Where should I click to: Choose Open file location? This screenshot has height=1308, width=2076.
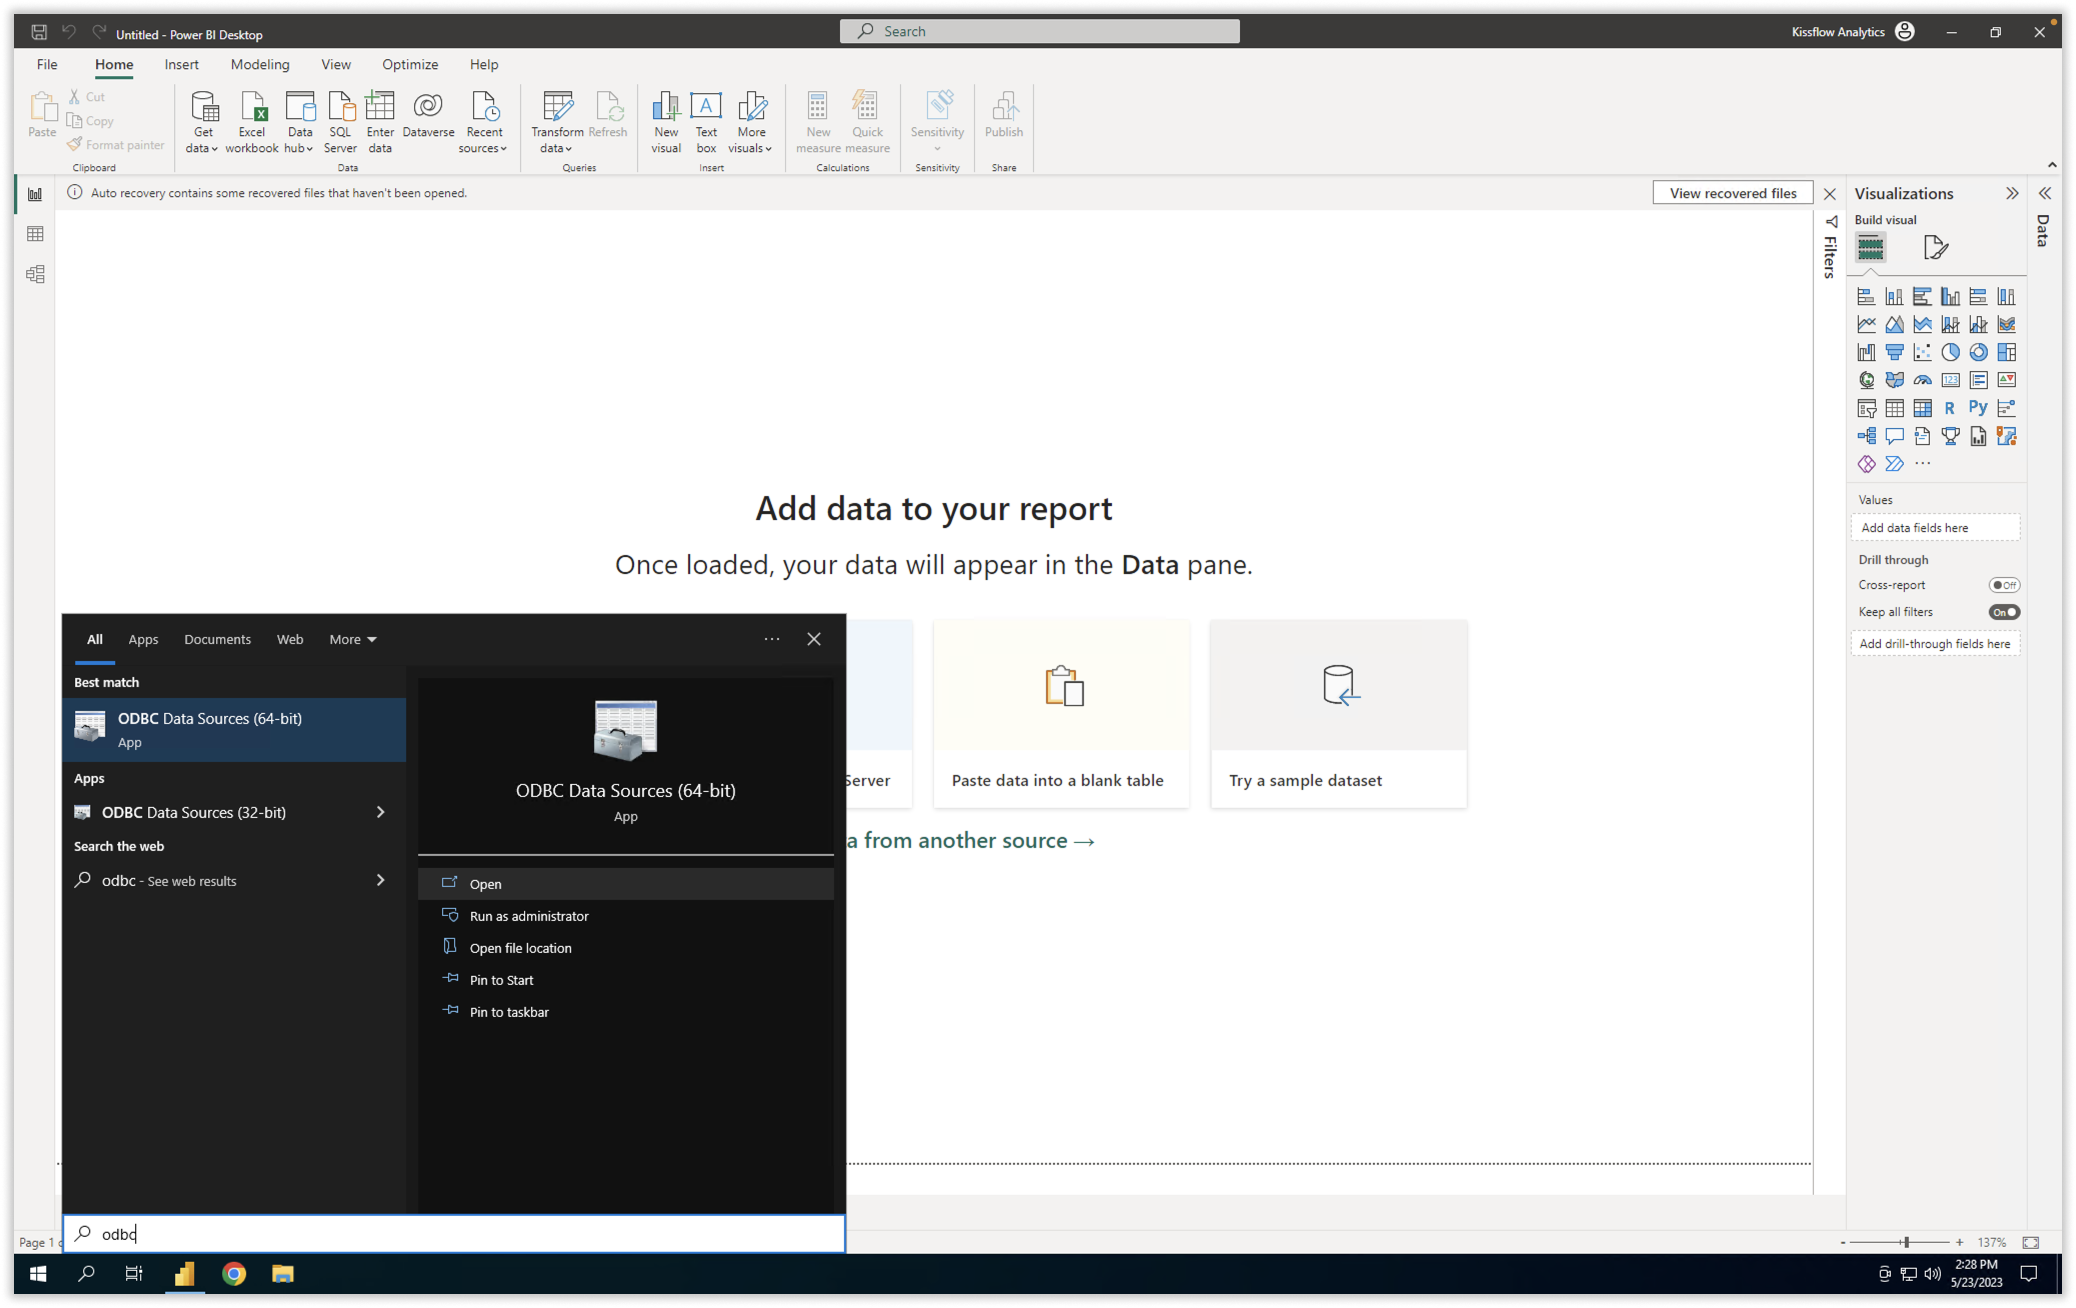[x=626, y=948]
